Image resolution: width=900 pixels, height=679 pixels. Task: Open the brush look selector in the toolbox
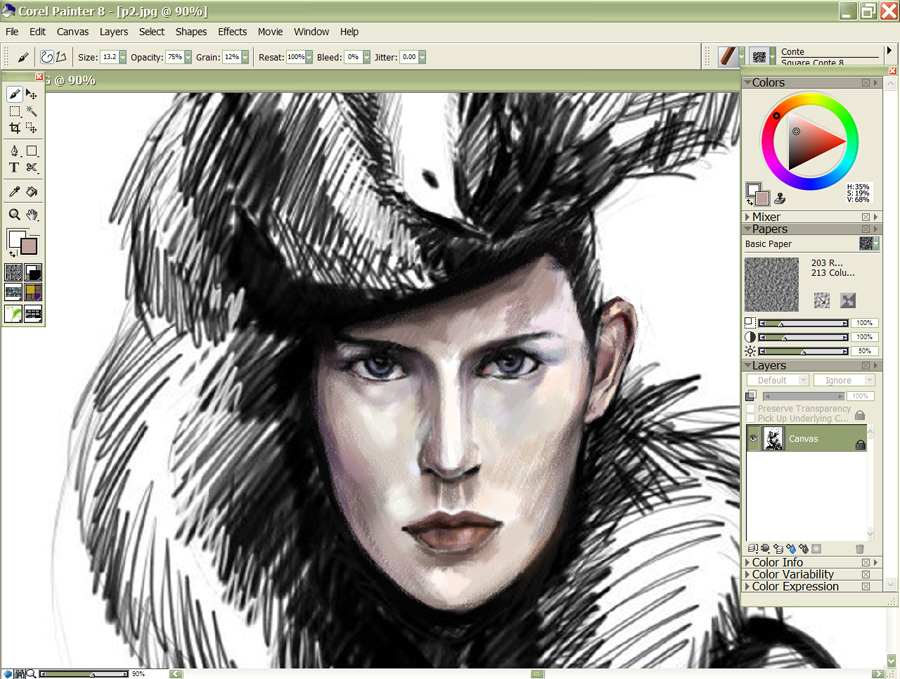point(13,313)
